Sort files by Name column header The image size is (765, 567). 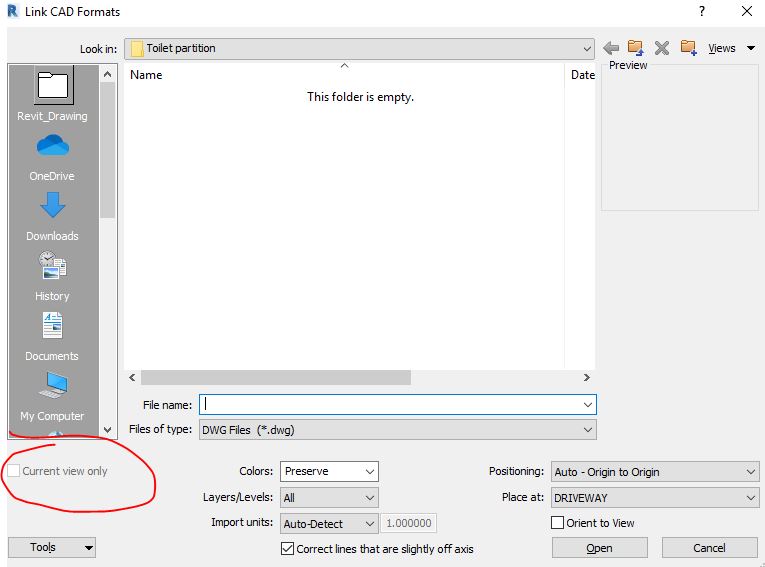[146, 75]
